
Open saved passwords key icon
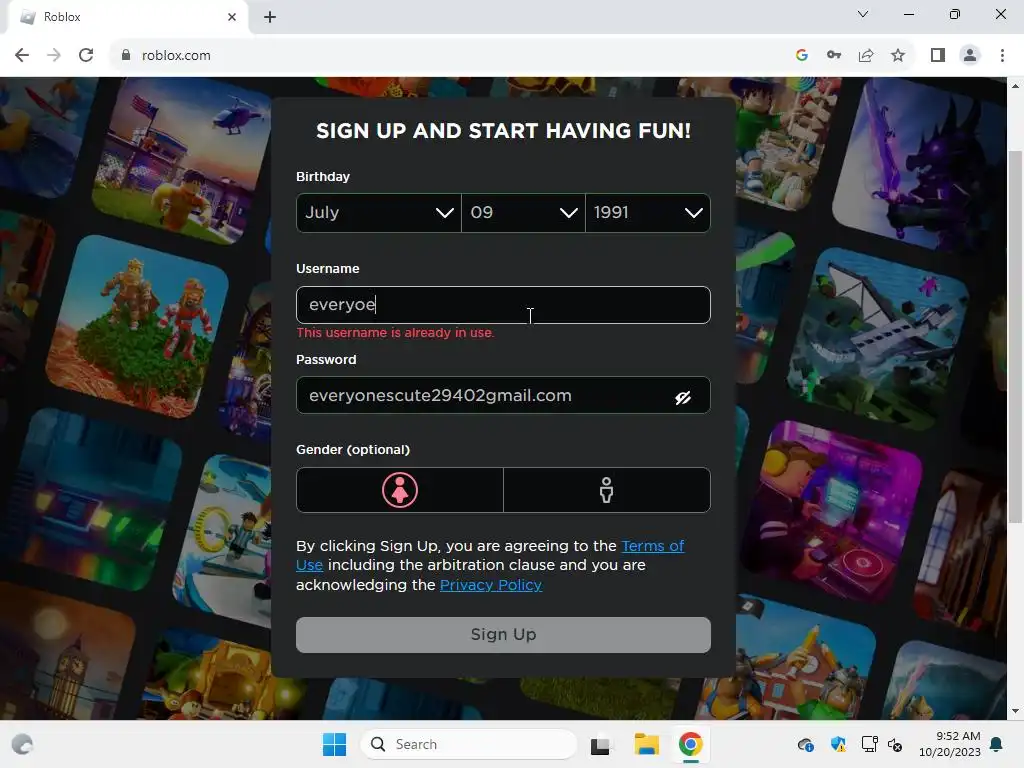click(x=834, y=56)
